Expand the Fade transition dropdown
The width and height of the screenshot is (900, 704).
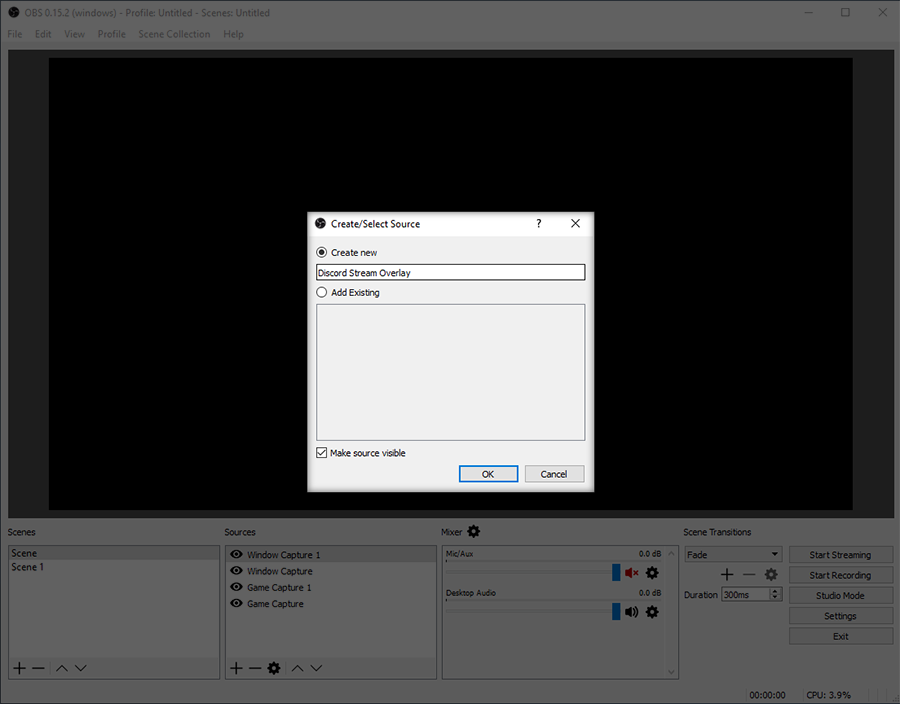(x=733, y=554)
